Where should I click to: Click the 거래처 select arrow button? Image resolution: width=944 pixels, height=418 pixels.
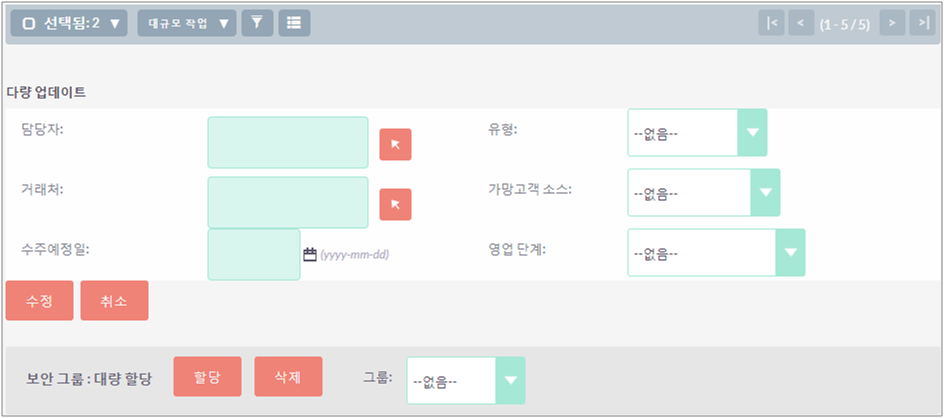395,204
